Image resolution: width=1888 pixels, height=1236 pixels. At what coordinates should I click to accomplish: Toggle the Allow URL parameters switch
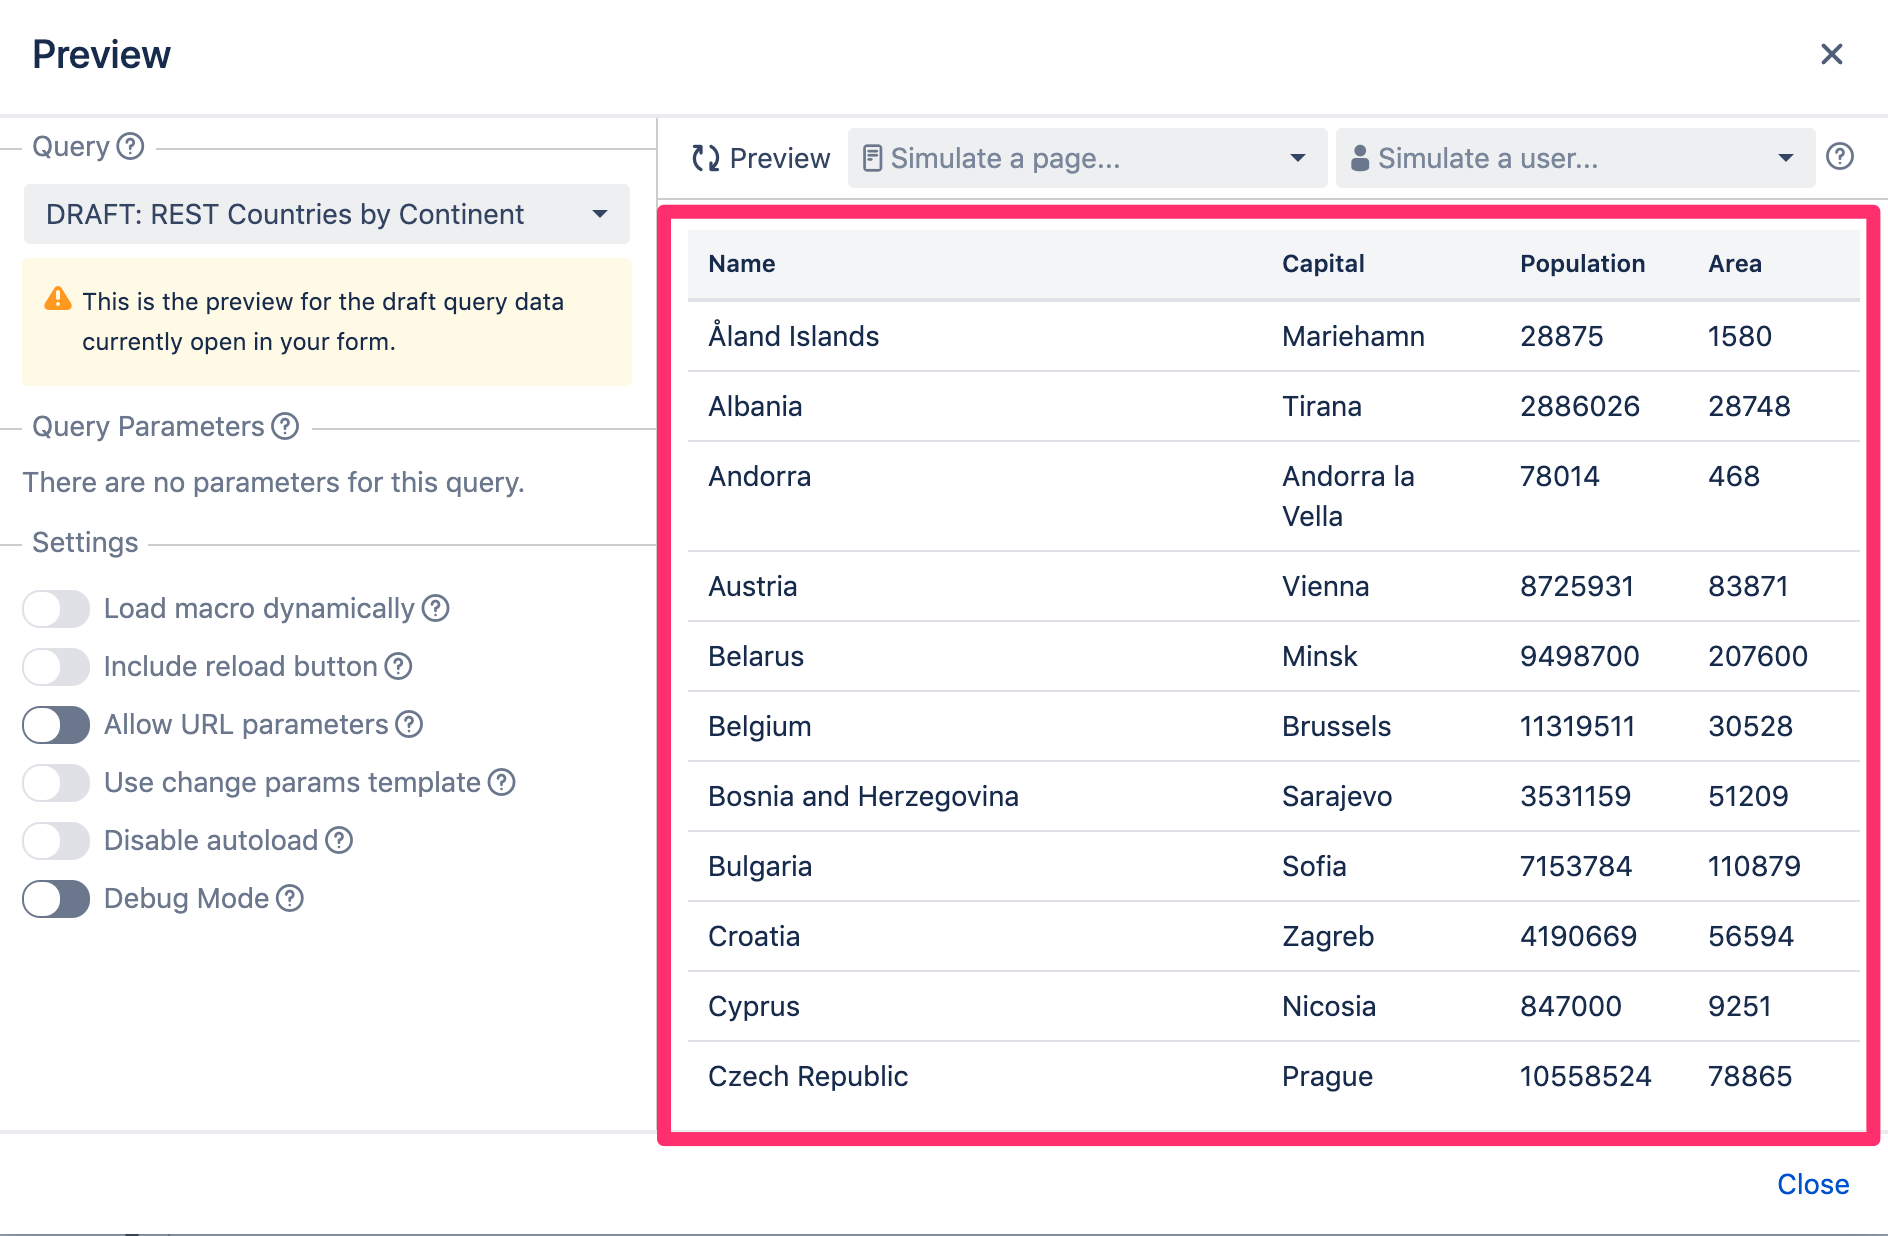[x=56, y=725]
